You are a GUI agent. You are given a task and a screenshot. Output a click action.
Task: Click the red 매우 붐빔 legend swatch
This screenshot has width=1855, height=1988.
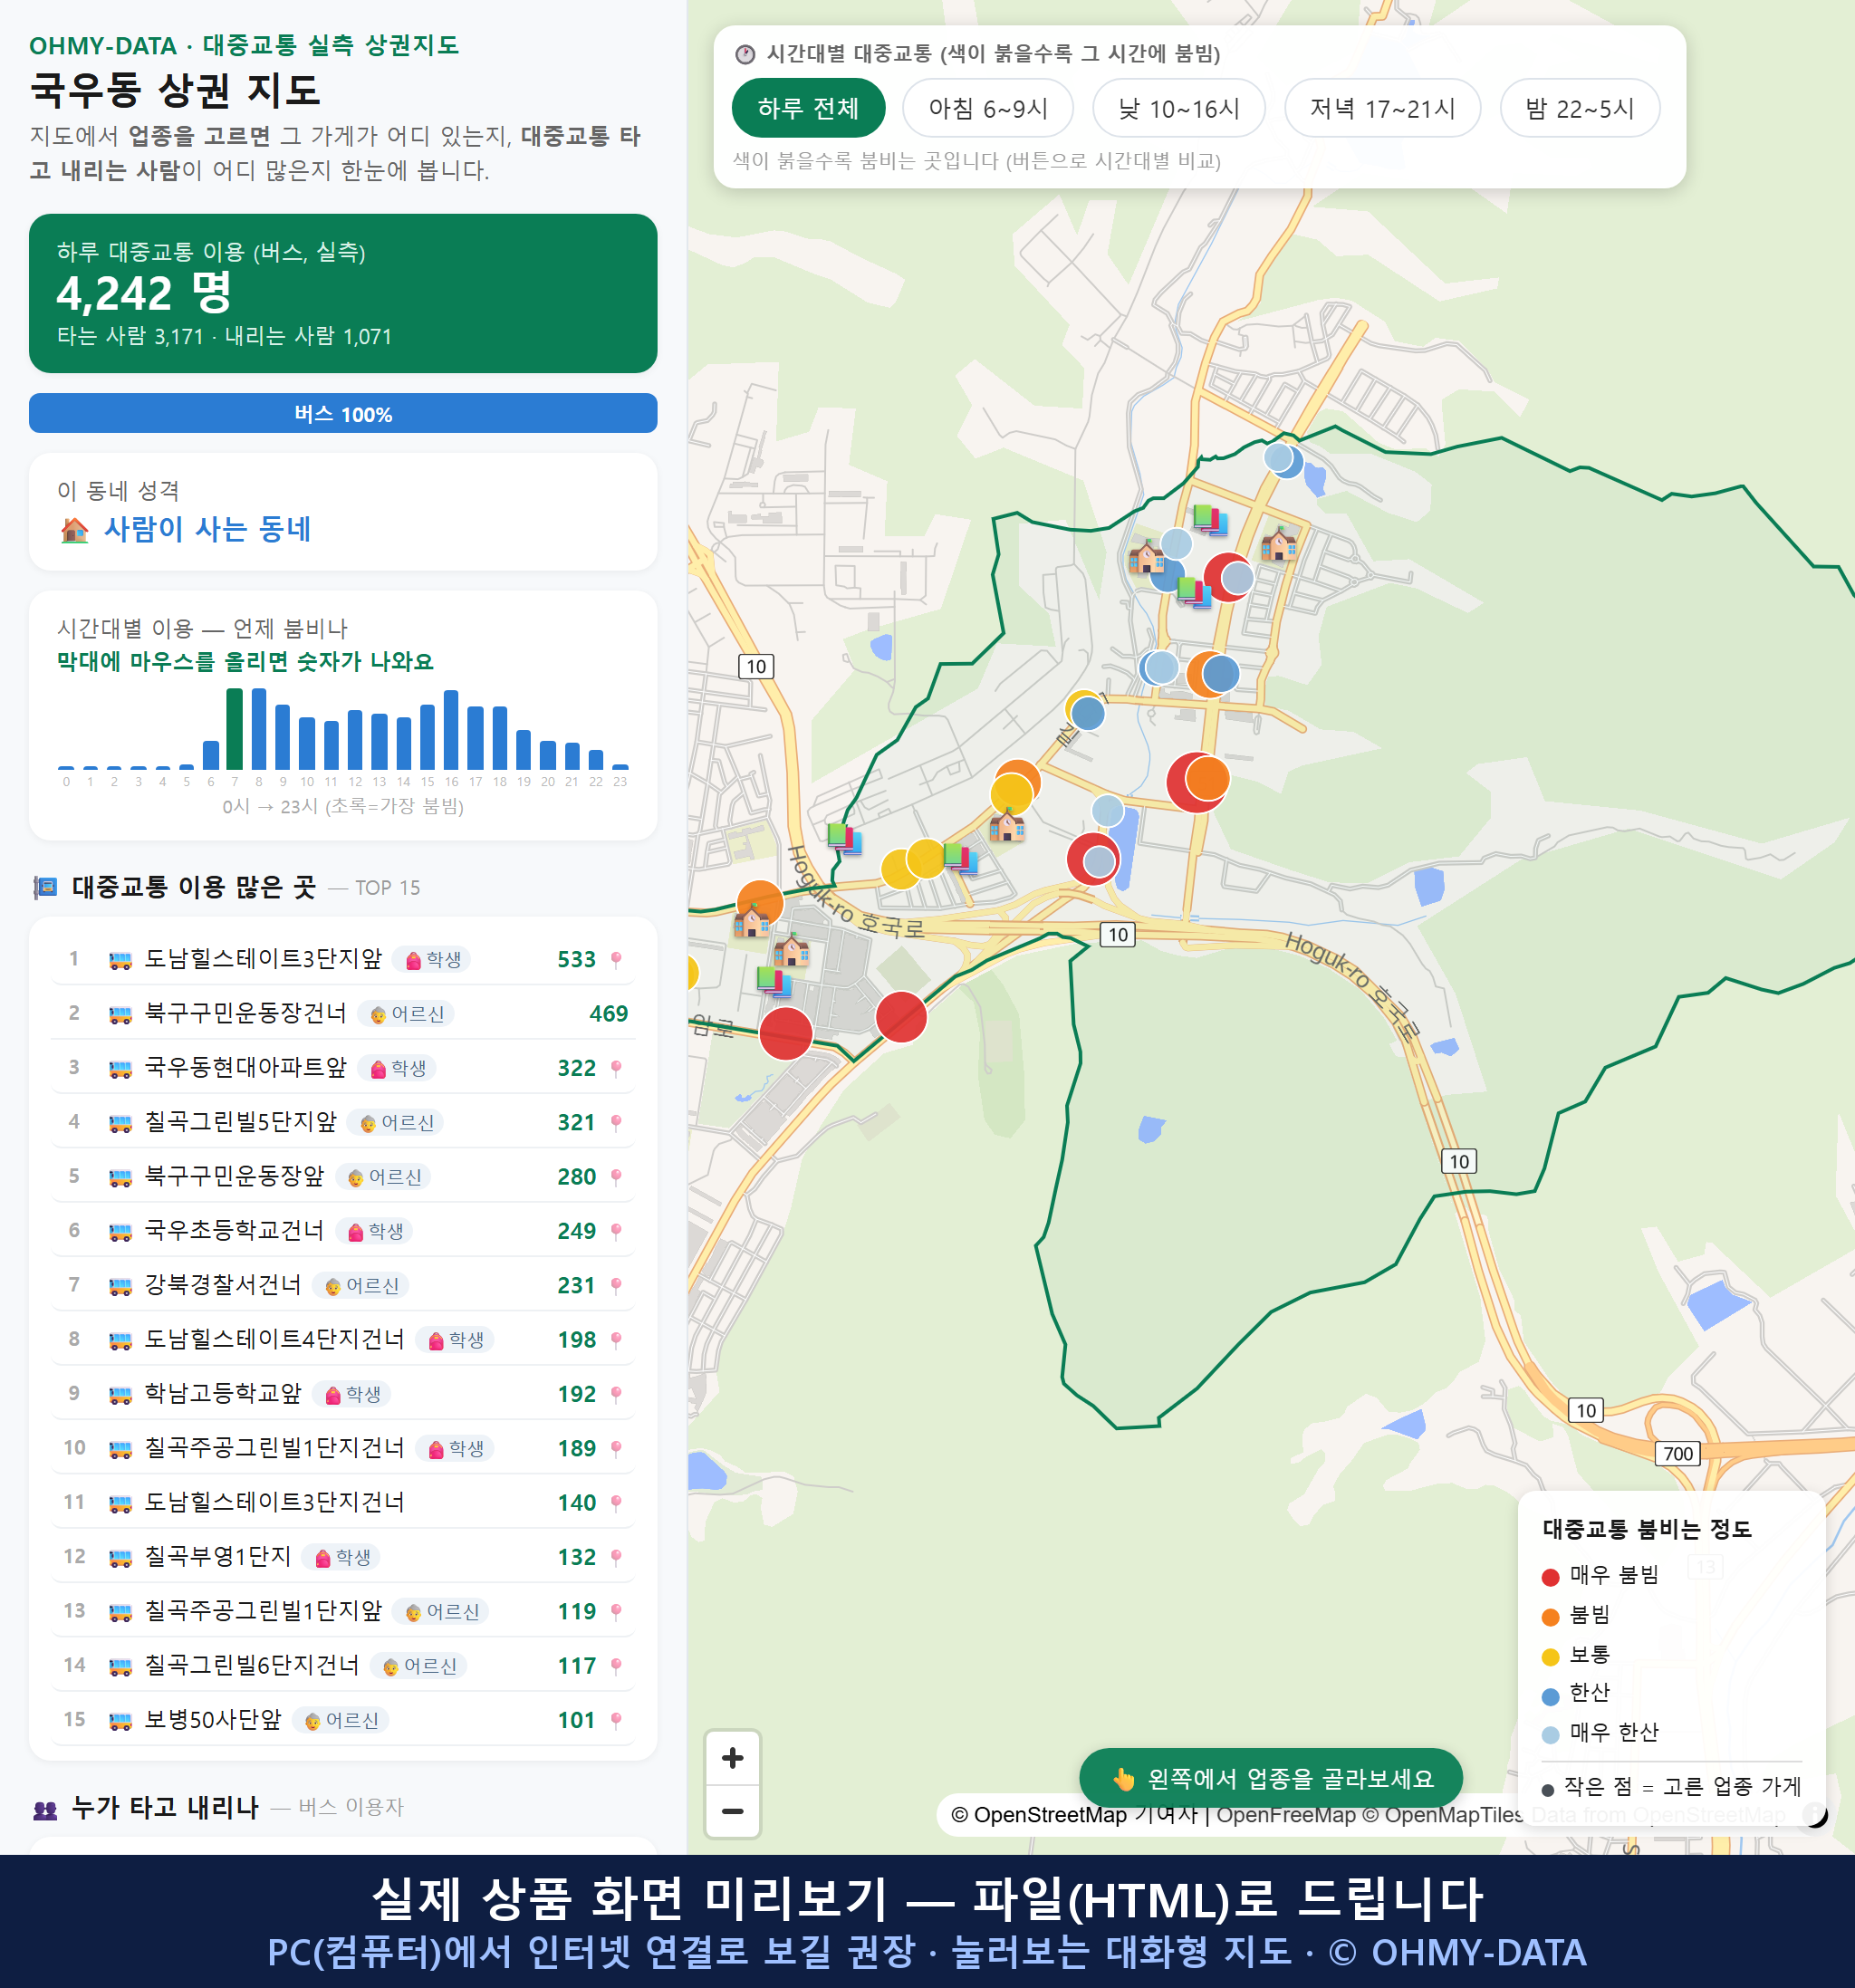coord(1550,1577)
